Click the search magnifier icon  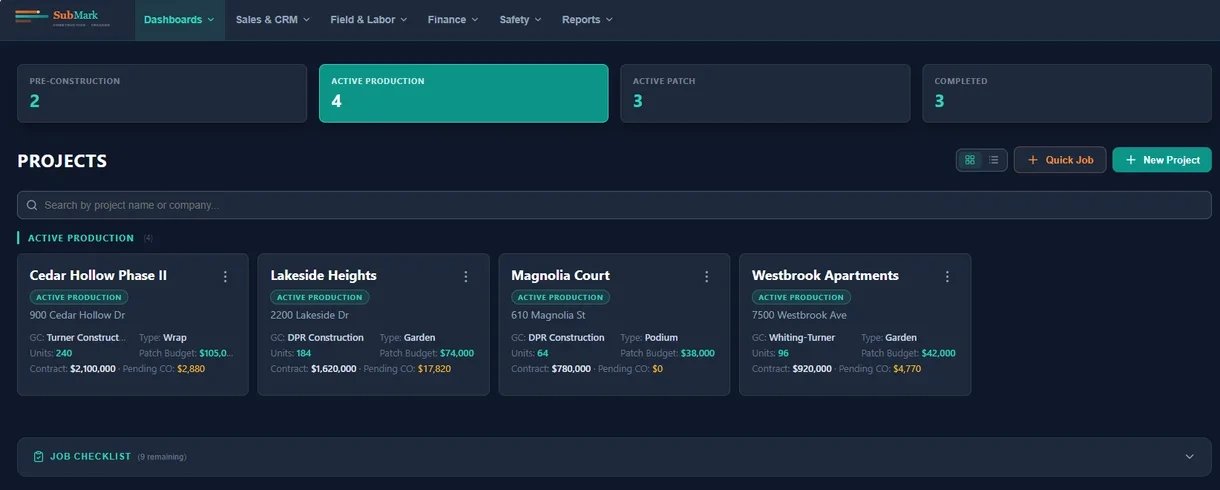[32, 205]
